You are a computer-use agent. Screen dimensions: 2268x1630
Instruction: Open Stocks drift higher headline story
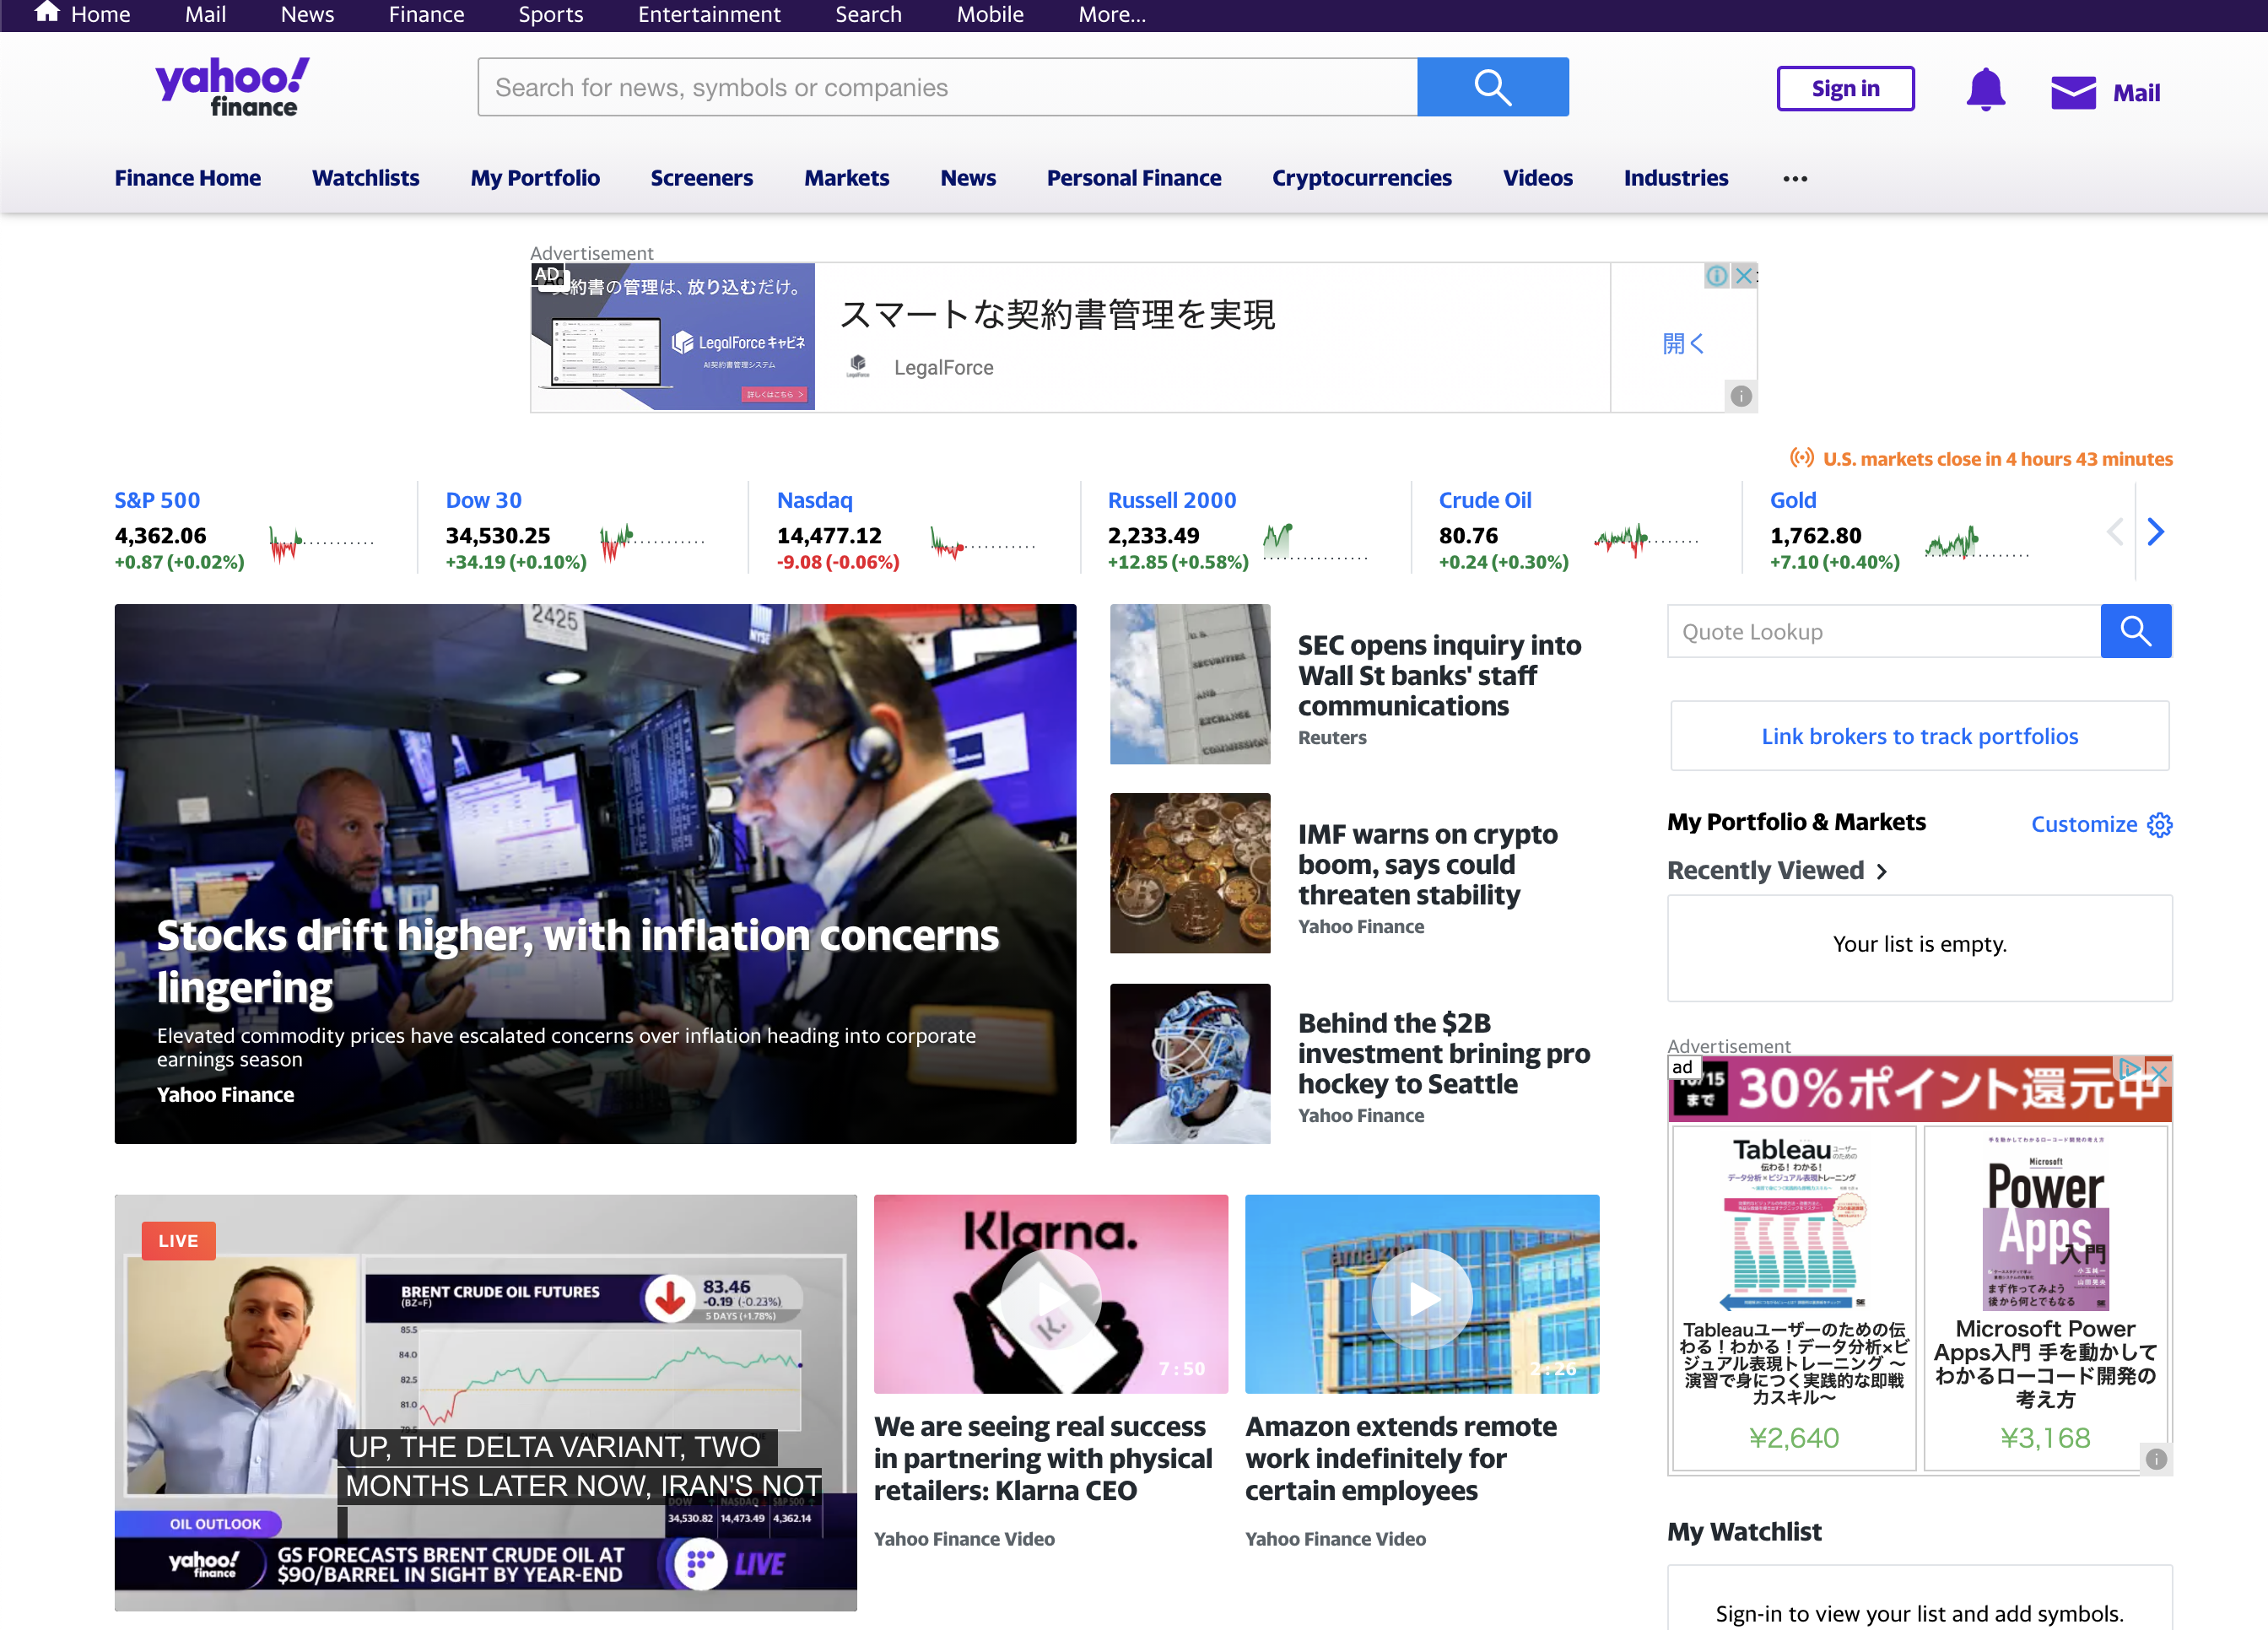(577, 960)
